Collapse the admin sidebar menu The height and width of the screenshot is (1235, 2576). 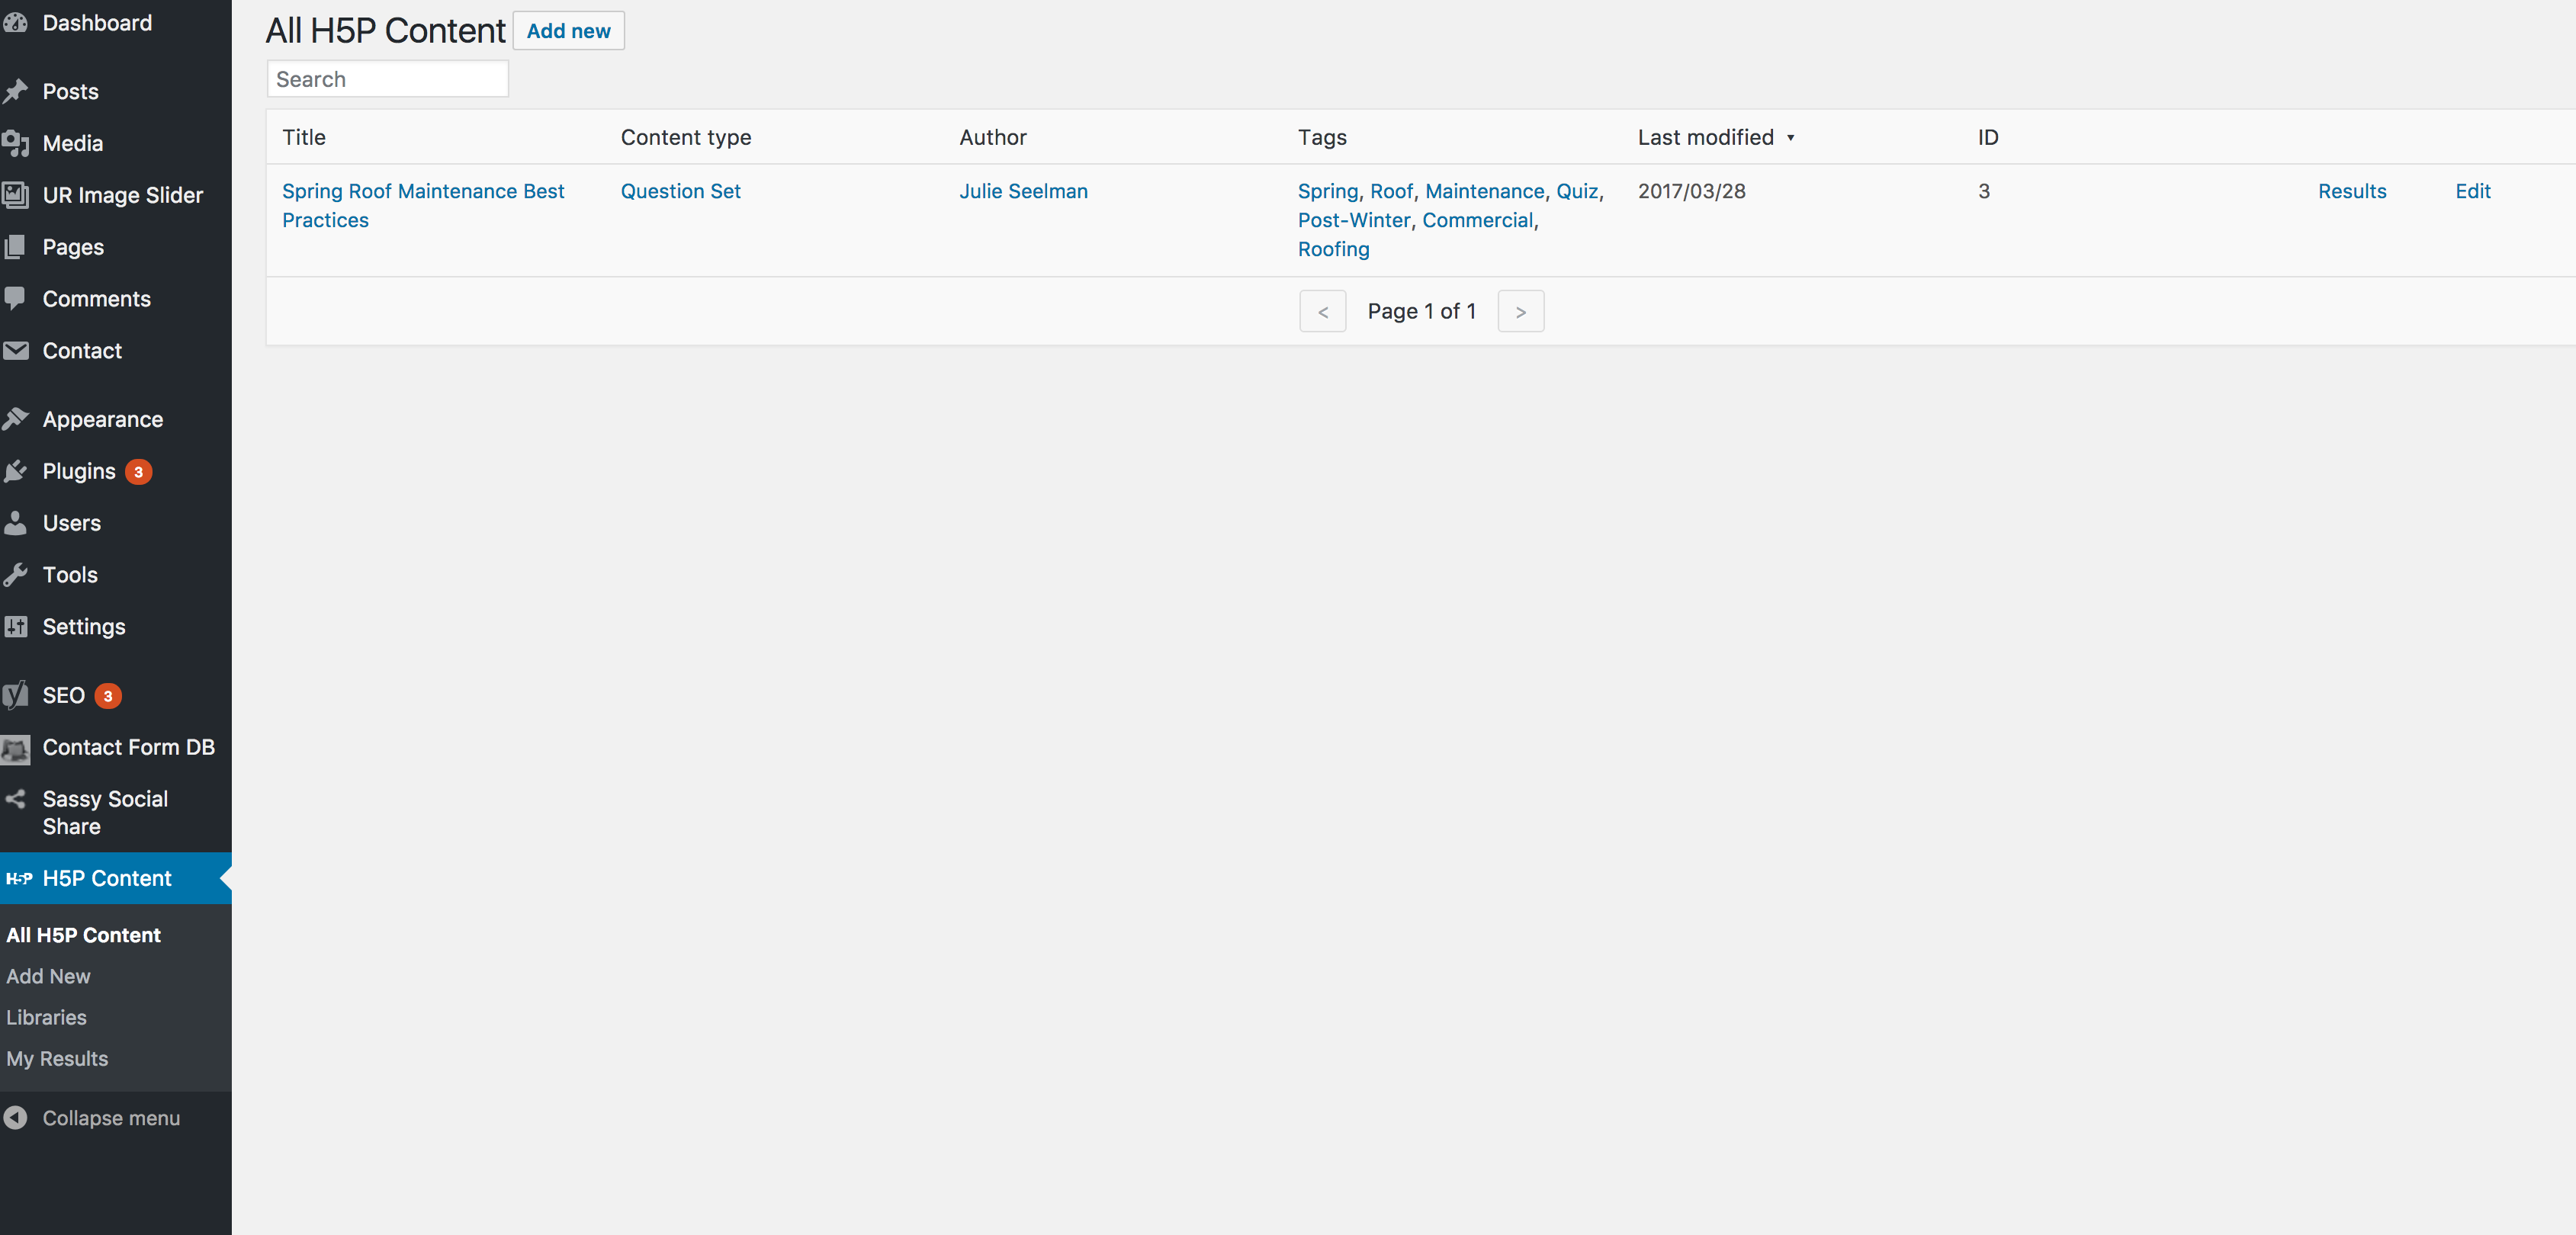tap(111, 1118)
